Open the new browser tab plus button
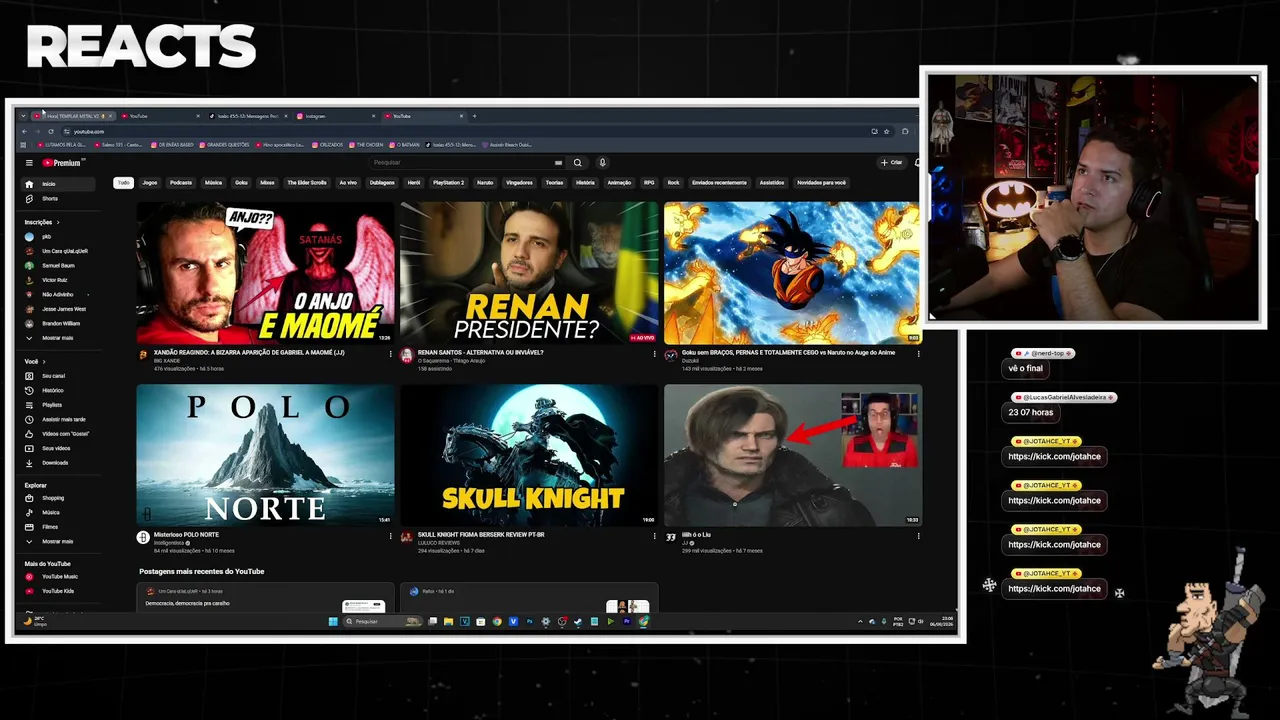The width and height of the screenshot is (1280, 720). coord(475,116)
